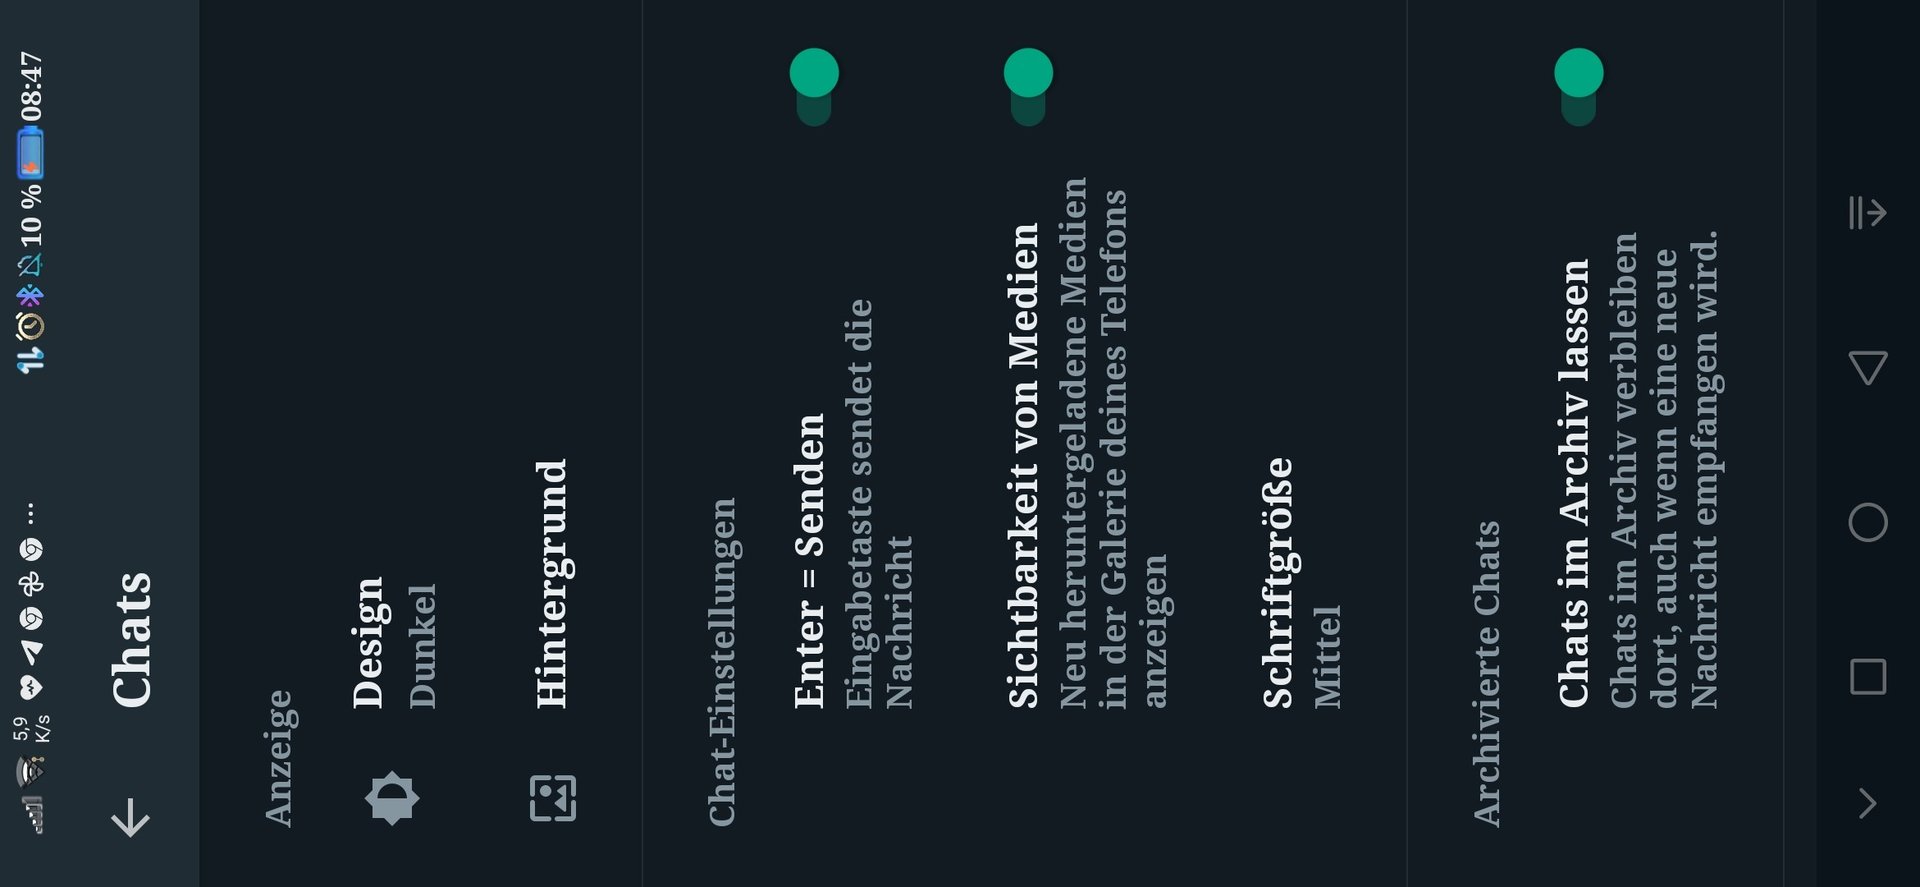Image resolution: width=1920 pixels, height=887 pixels.
Task: Open the Hintergrund wallpaper settings
Action: 553,443
